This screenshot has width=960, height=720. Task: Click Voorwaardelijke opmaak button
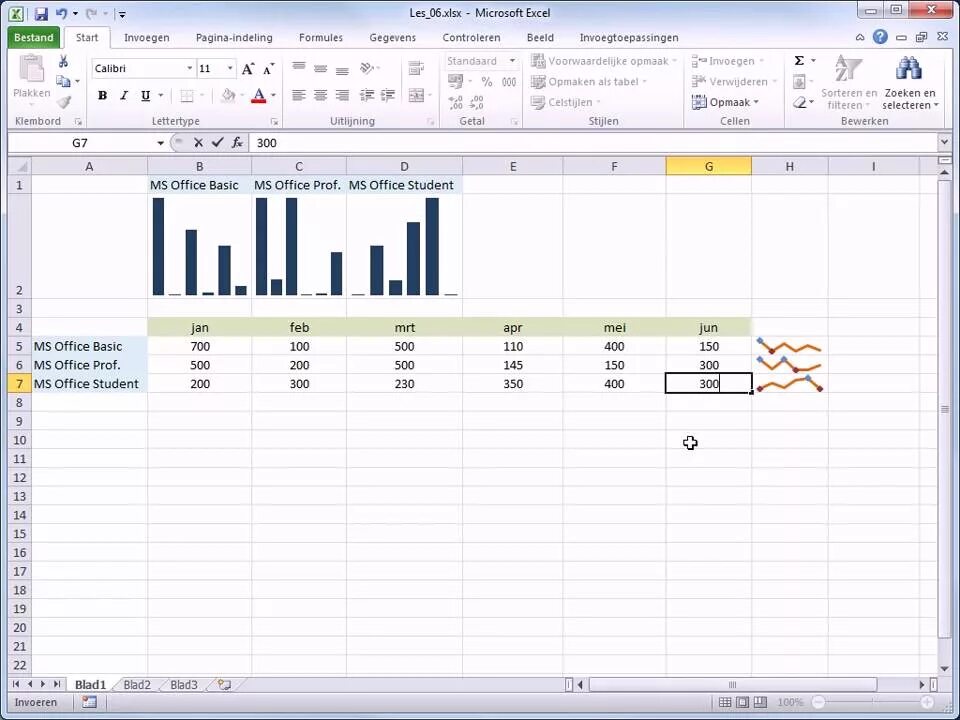604,61
